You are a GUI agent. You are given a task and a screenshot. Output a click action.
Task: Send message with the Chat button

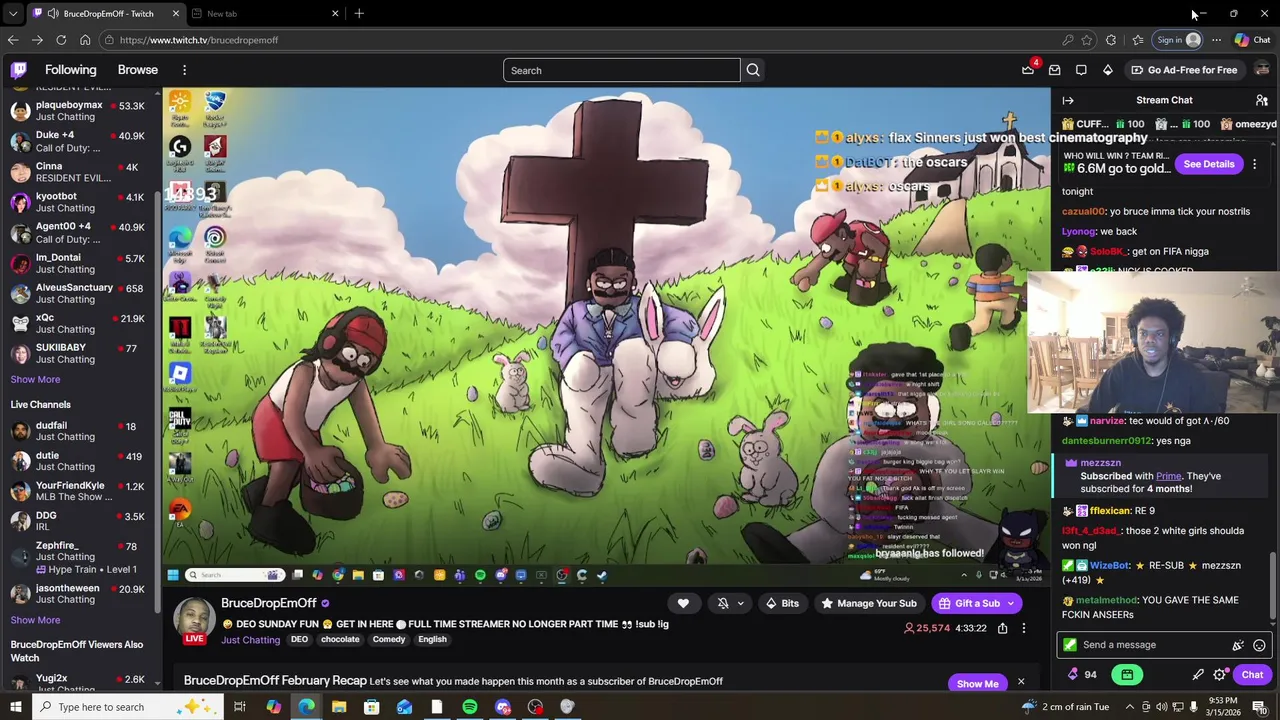click(x=1252, y=675)
